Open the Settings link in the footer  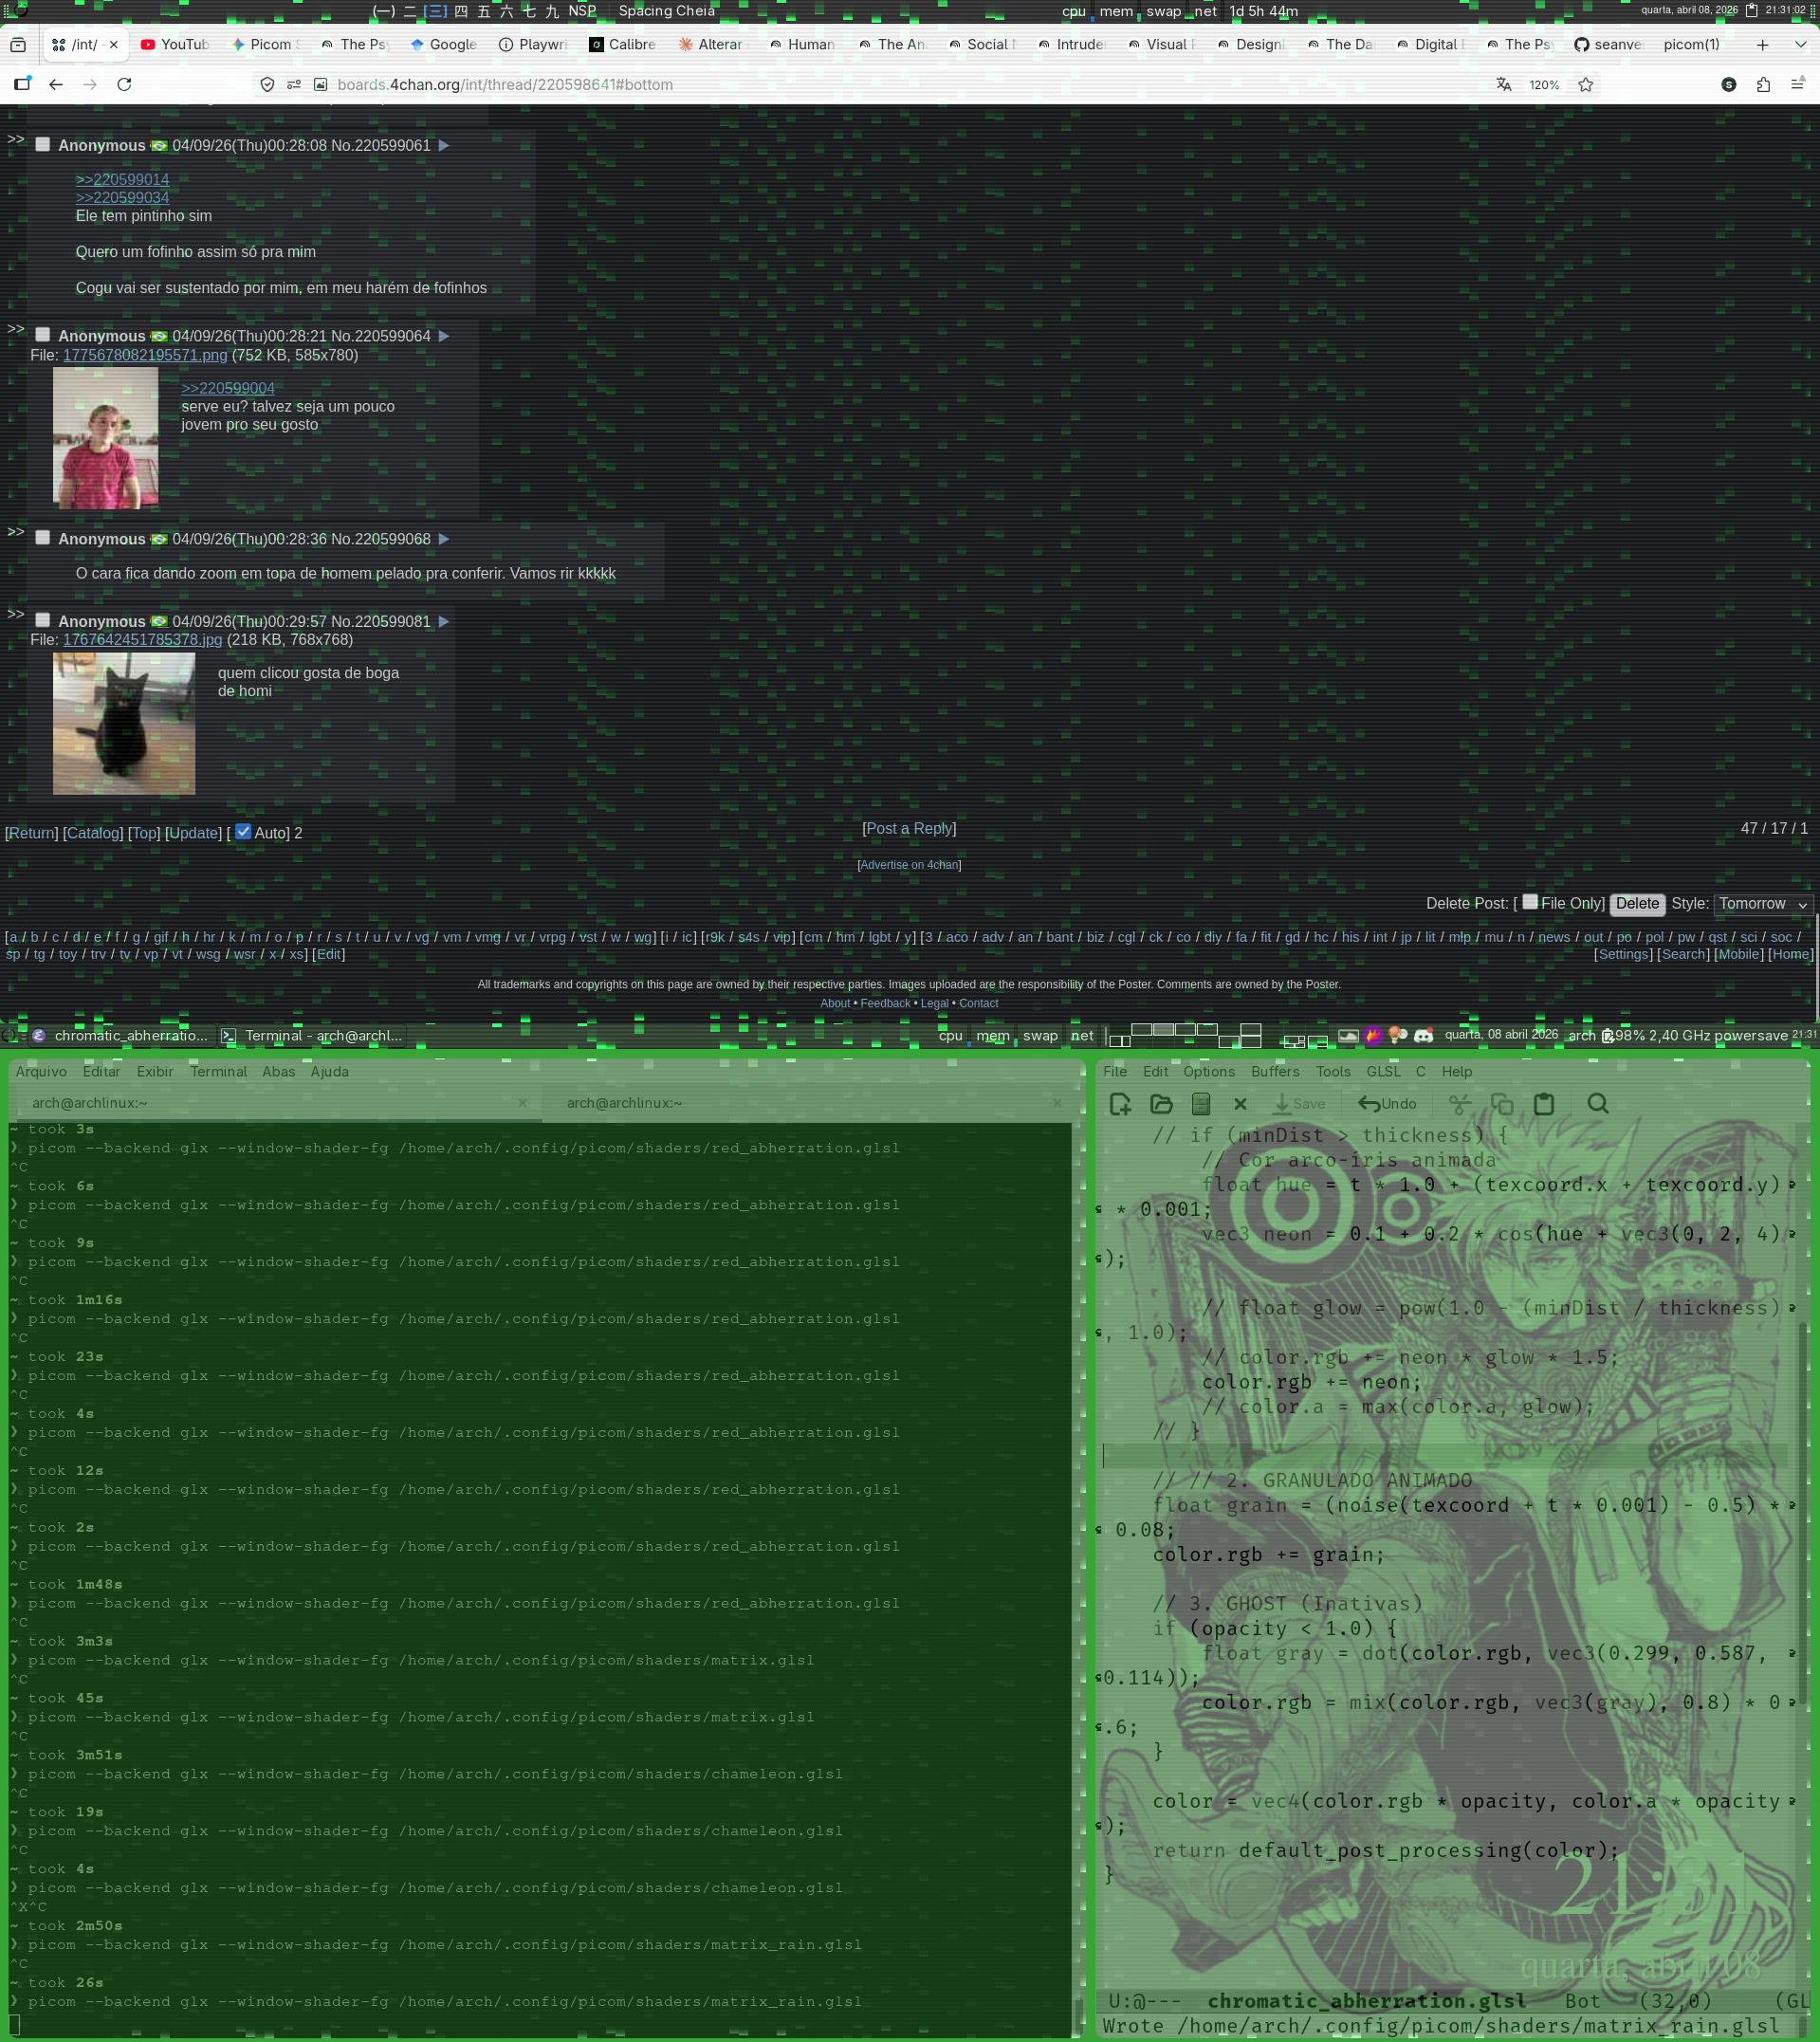click(x=1623, y=954)
